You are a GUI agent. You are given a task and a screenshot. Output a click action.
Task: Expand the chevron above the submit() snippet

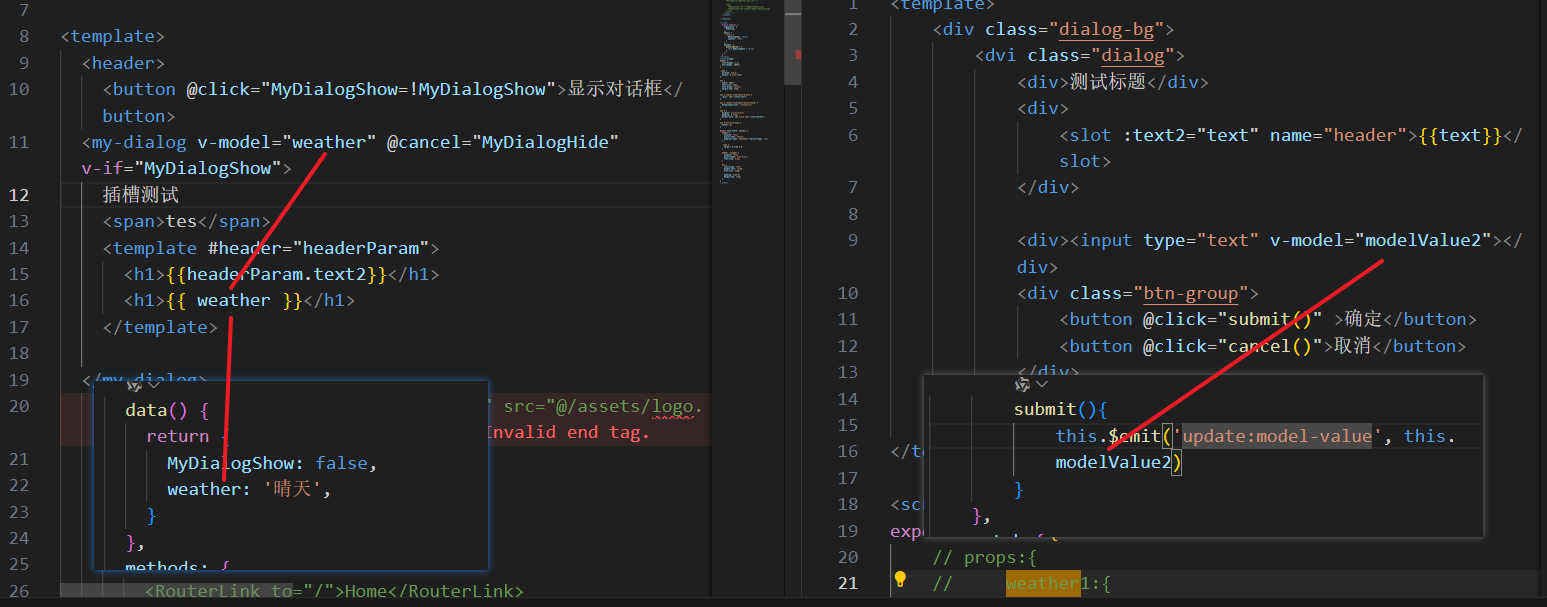point(1042,384)
